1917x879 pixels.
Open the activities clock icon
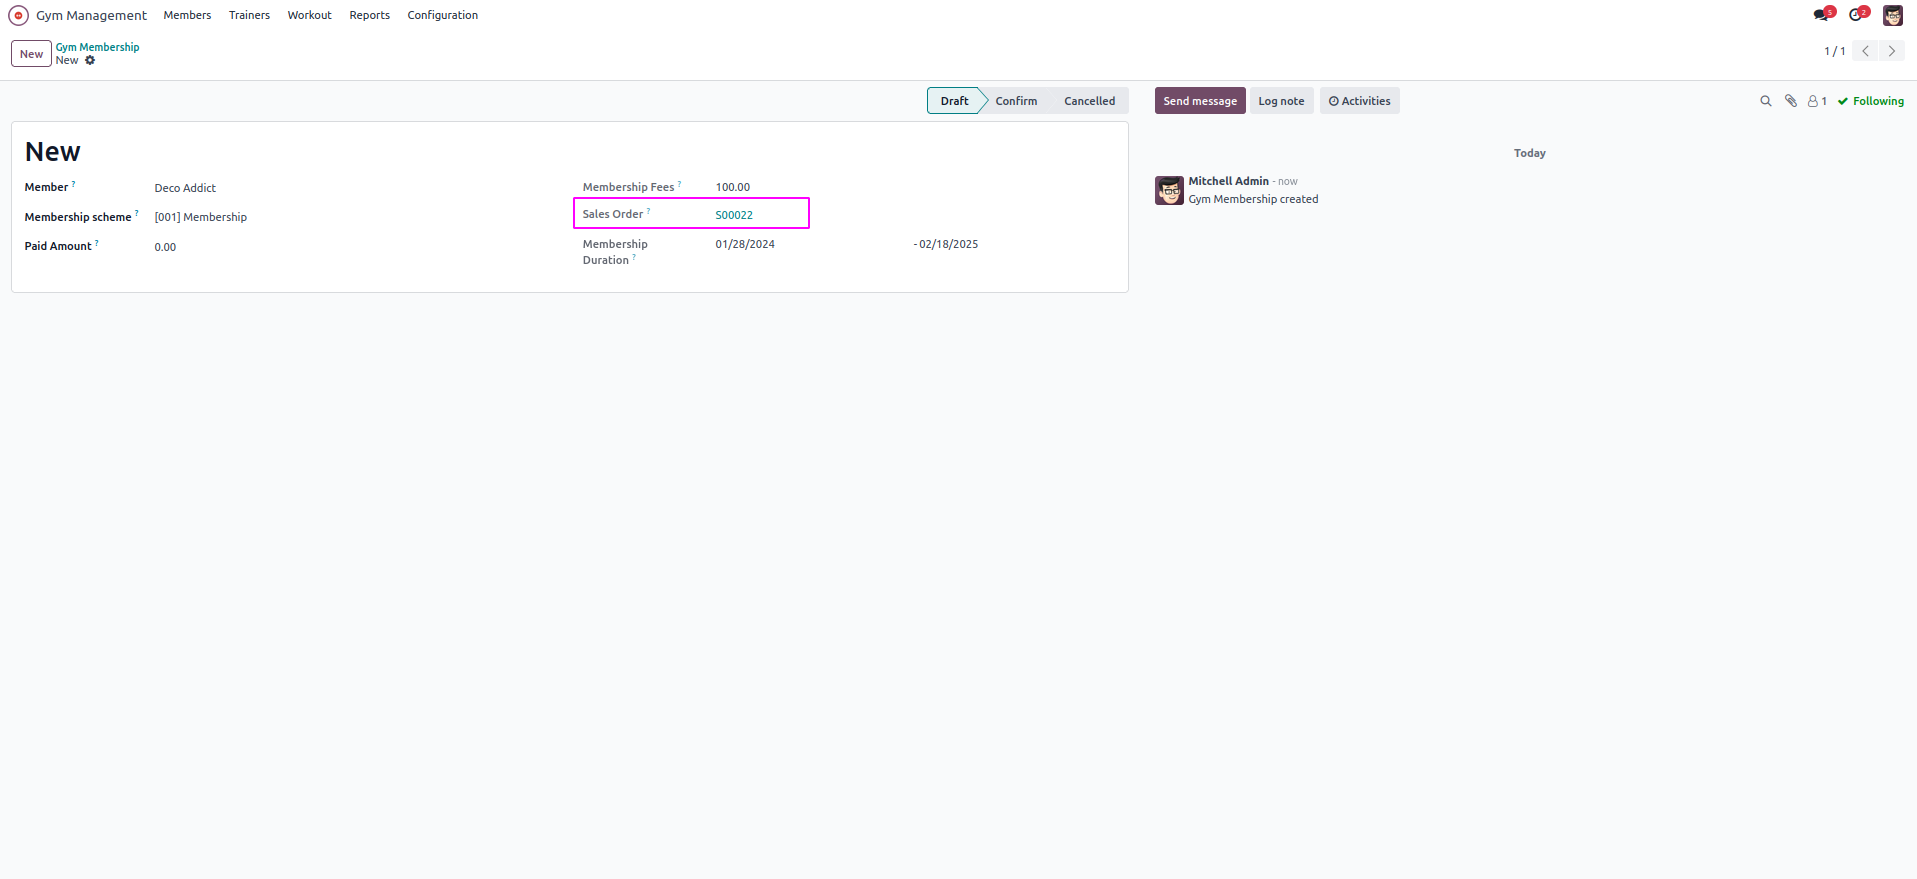point(1857,15)
